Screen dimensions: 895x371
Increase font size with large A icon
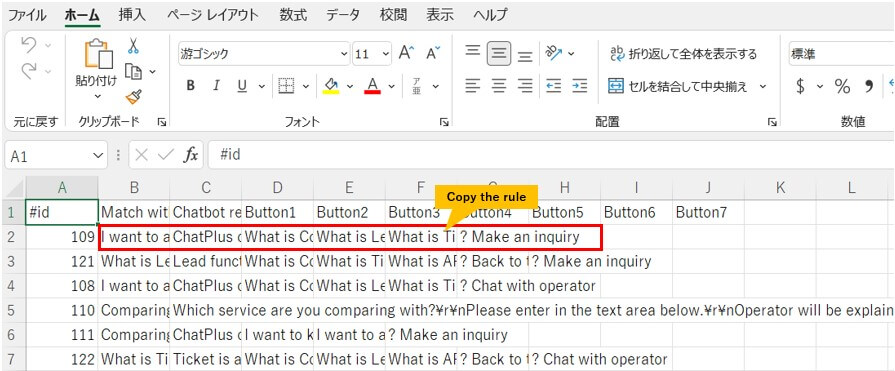coord(406,54)
